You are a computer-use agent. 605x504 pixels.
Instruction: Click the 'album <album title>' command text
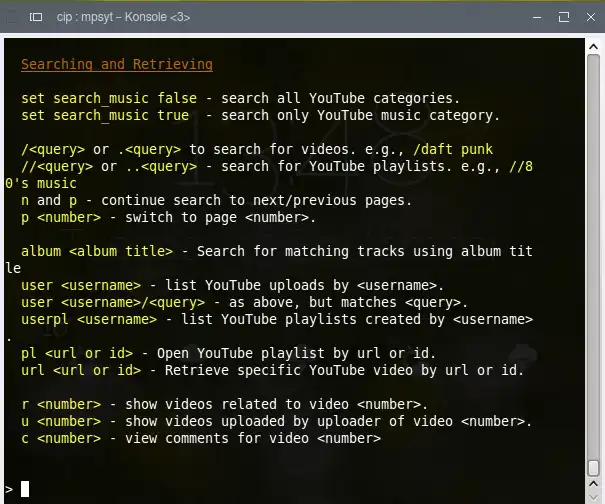click(x=97, y=251)
